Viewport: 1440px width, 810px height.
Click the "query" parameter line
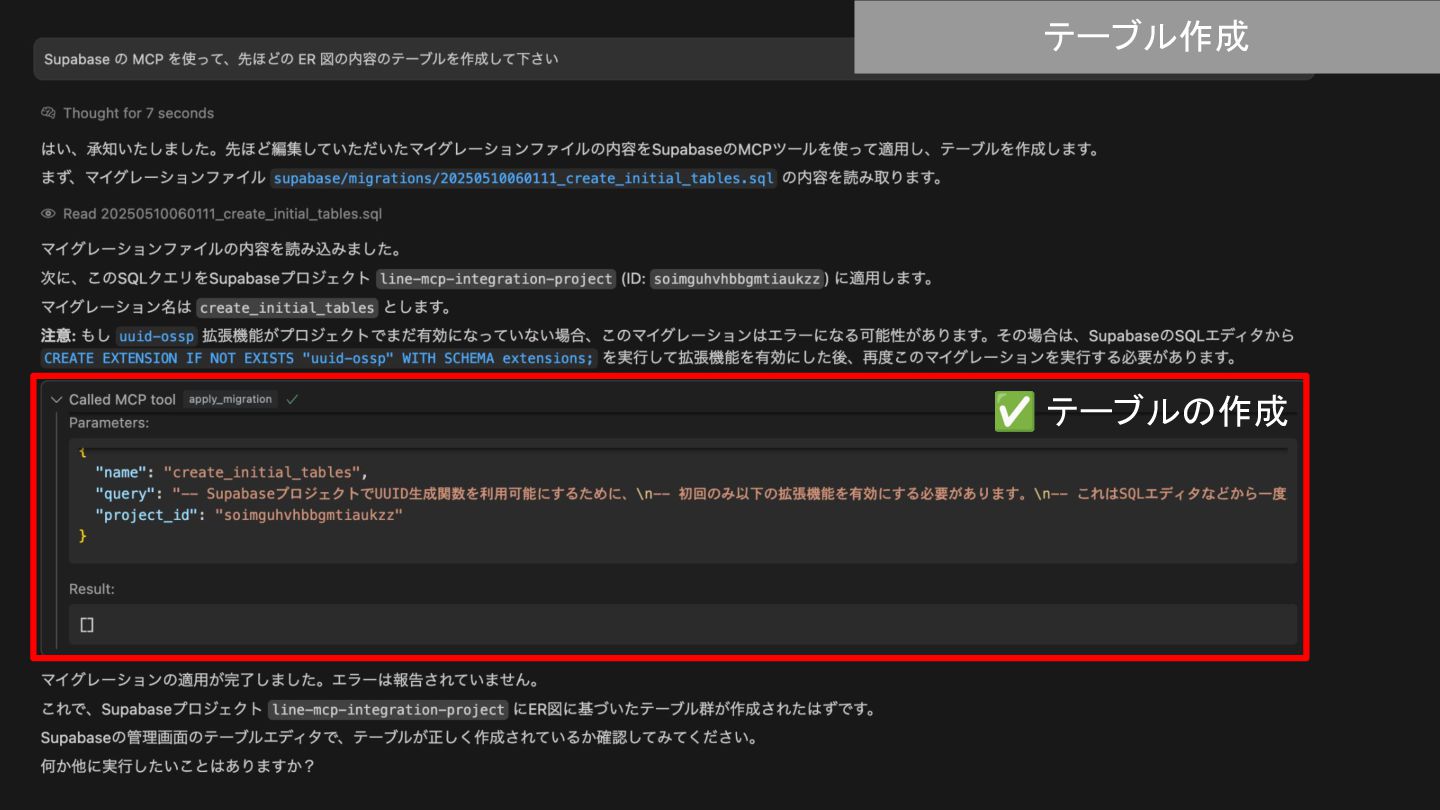pos(690,494)
